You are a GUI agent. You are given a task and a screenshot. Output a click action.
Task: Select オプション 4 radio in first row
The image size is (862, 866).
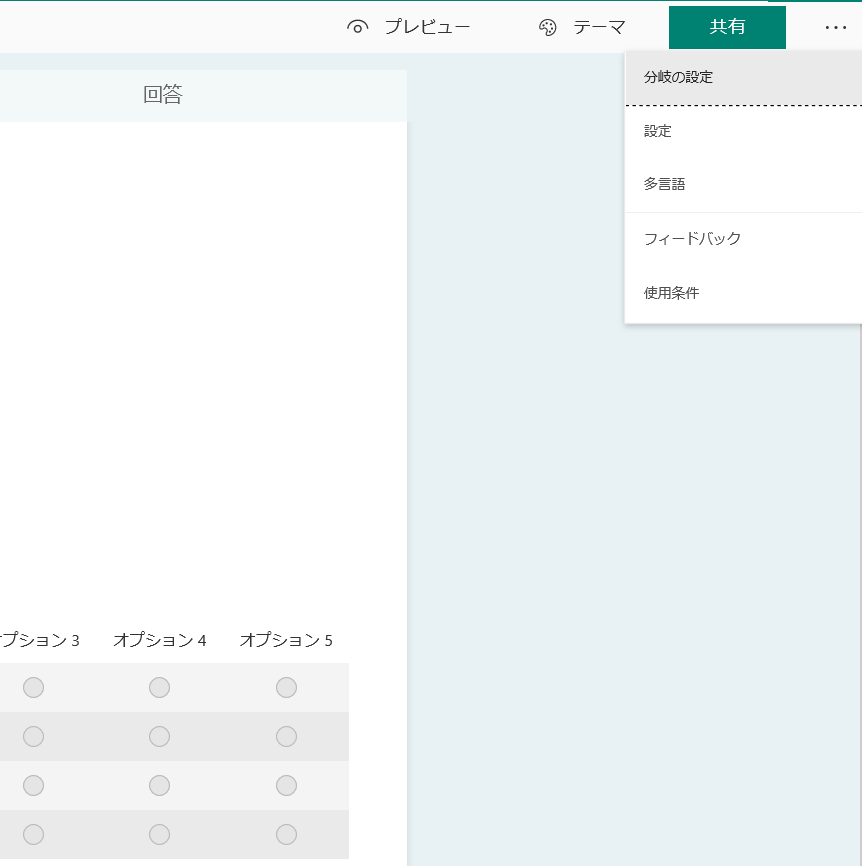[160, 688]
